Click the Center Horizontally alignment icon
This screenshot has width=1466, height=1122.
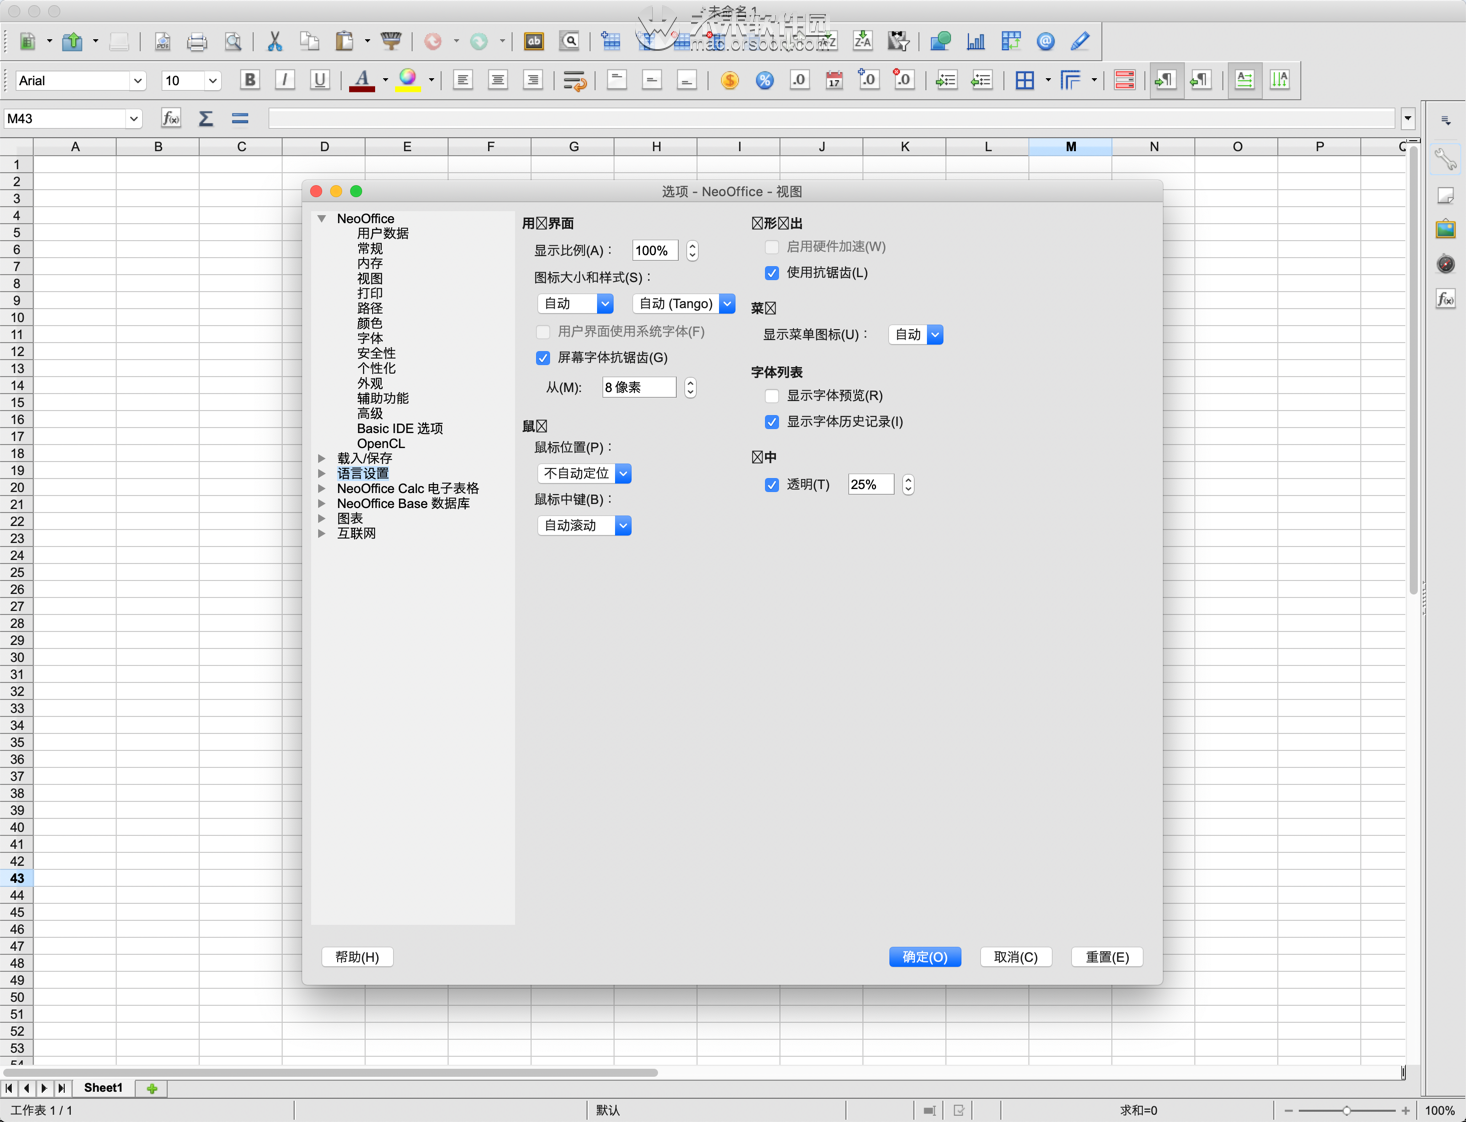coord(497,80)
